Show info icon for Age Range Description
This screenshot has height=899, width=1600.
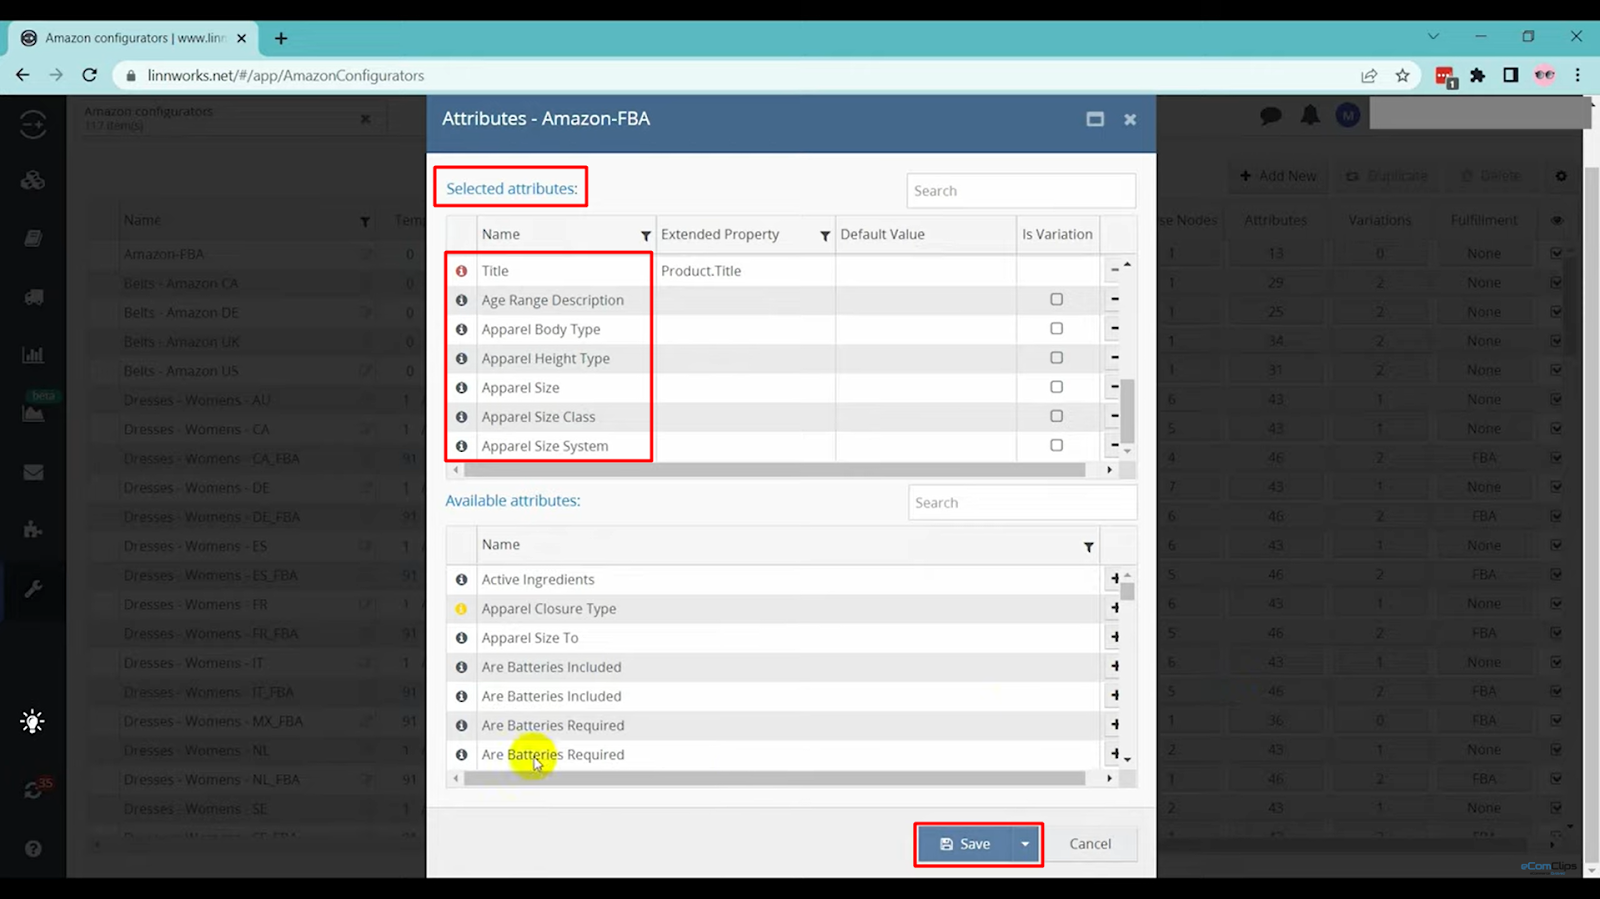(461, 300)
